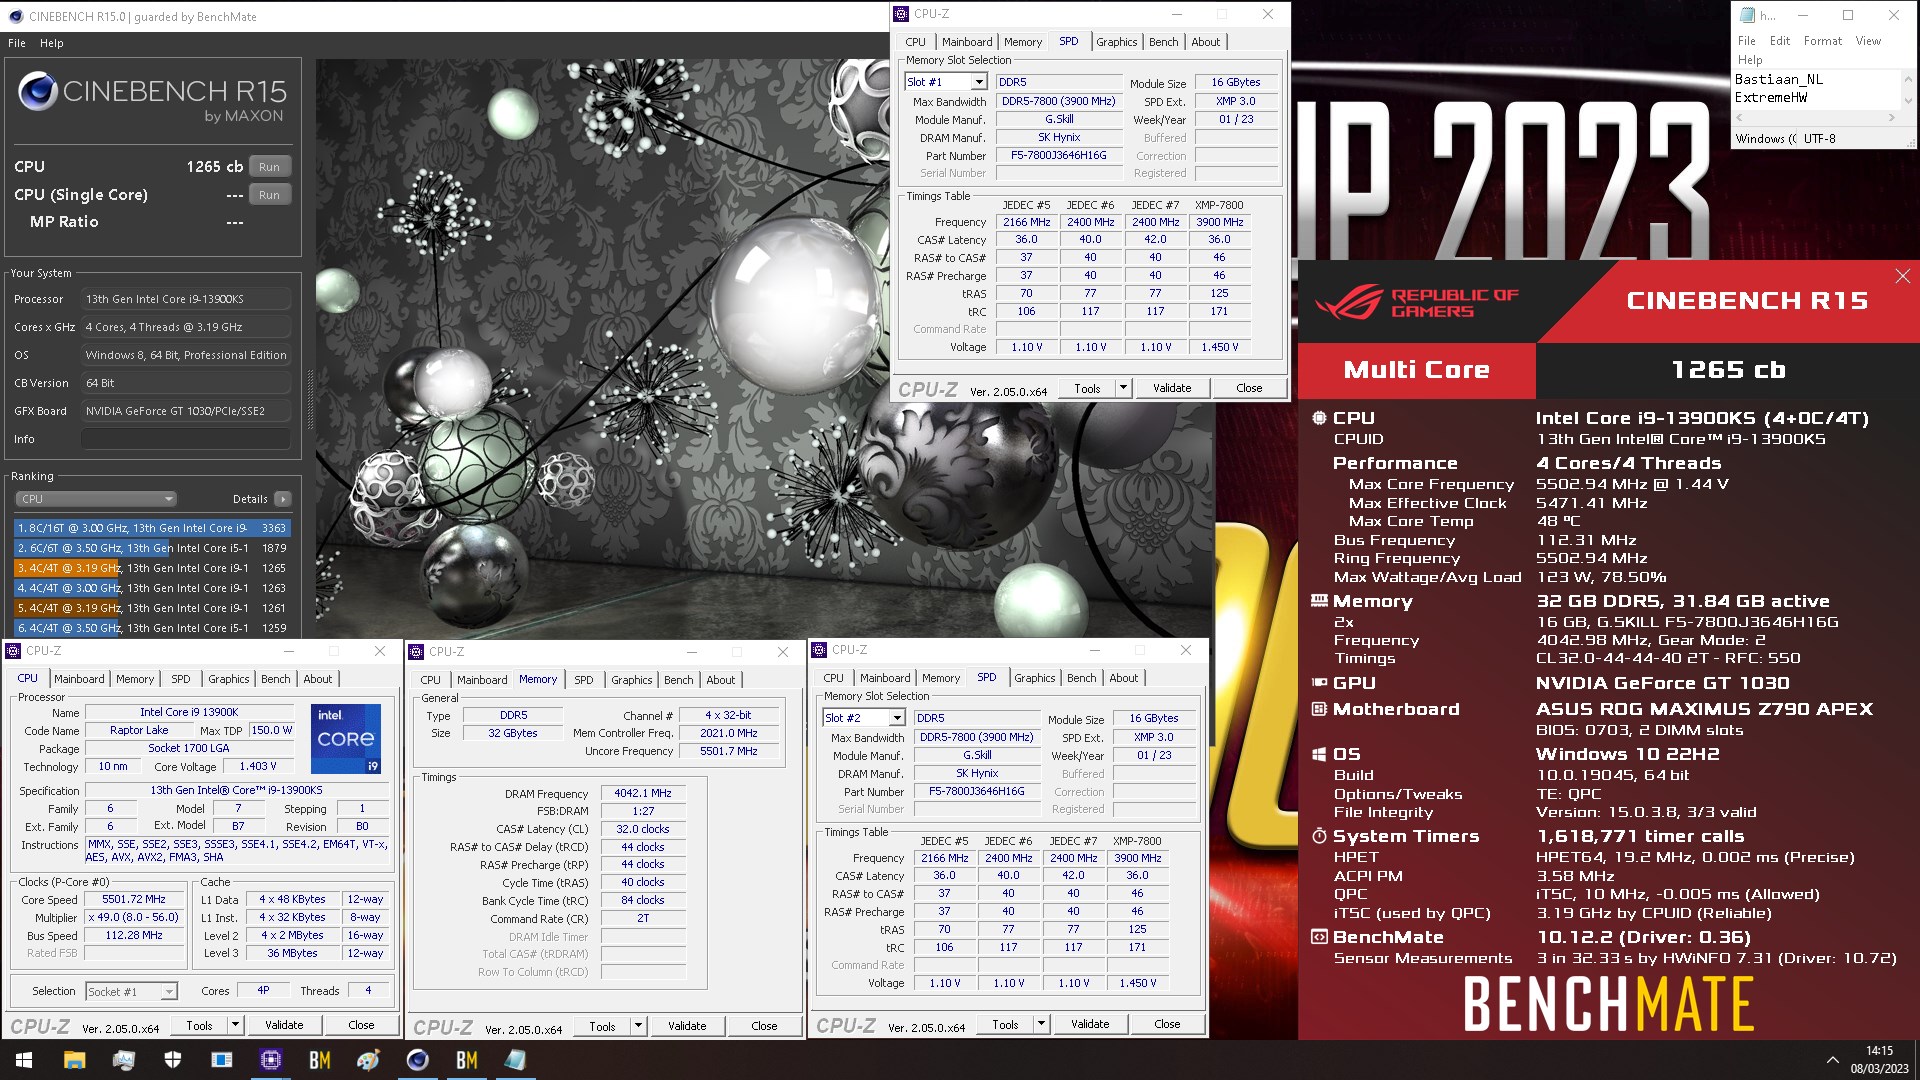Show hidden system tray icons chevron

[1832, 1060]
